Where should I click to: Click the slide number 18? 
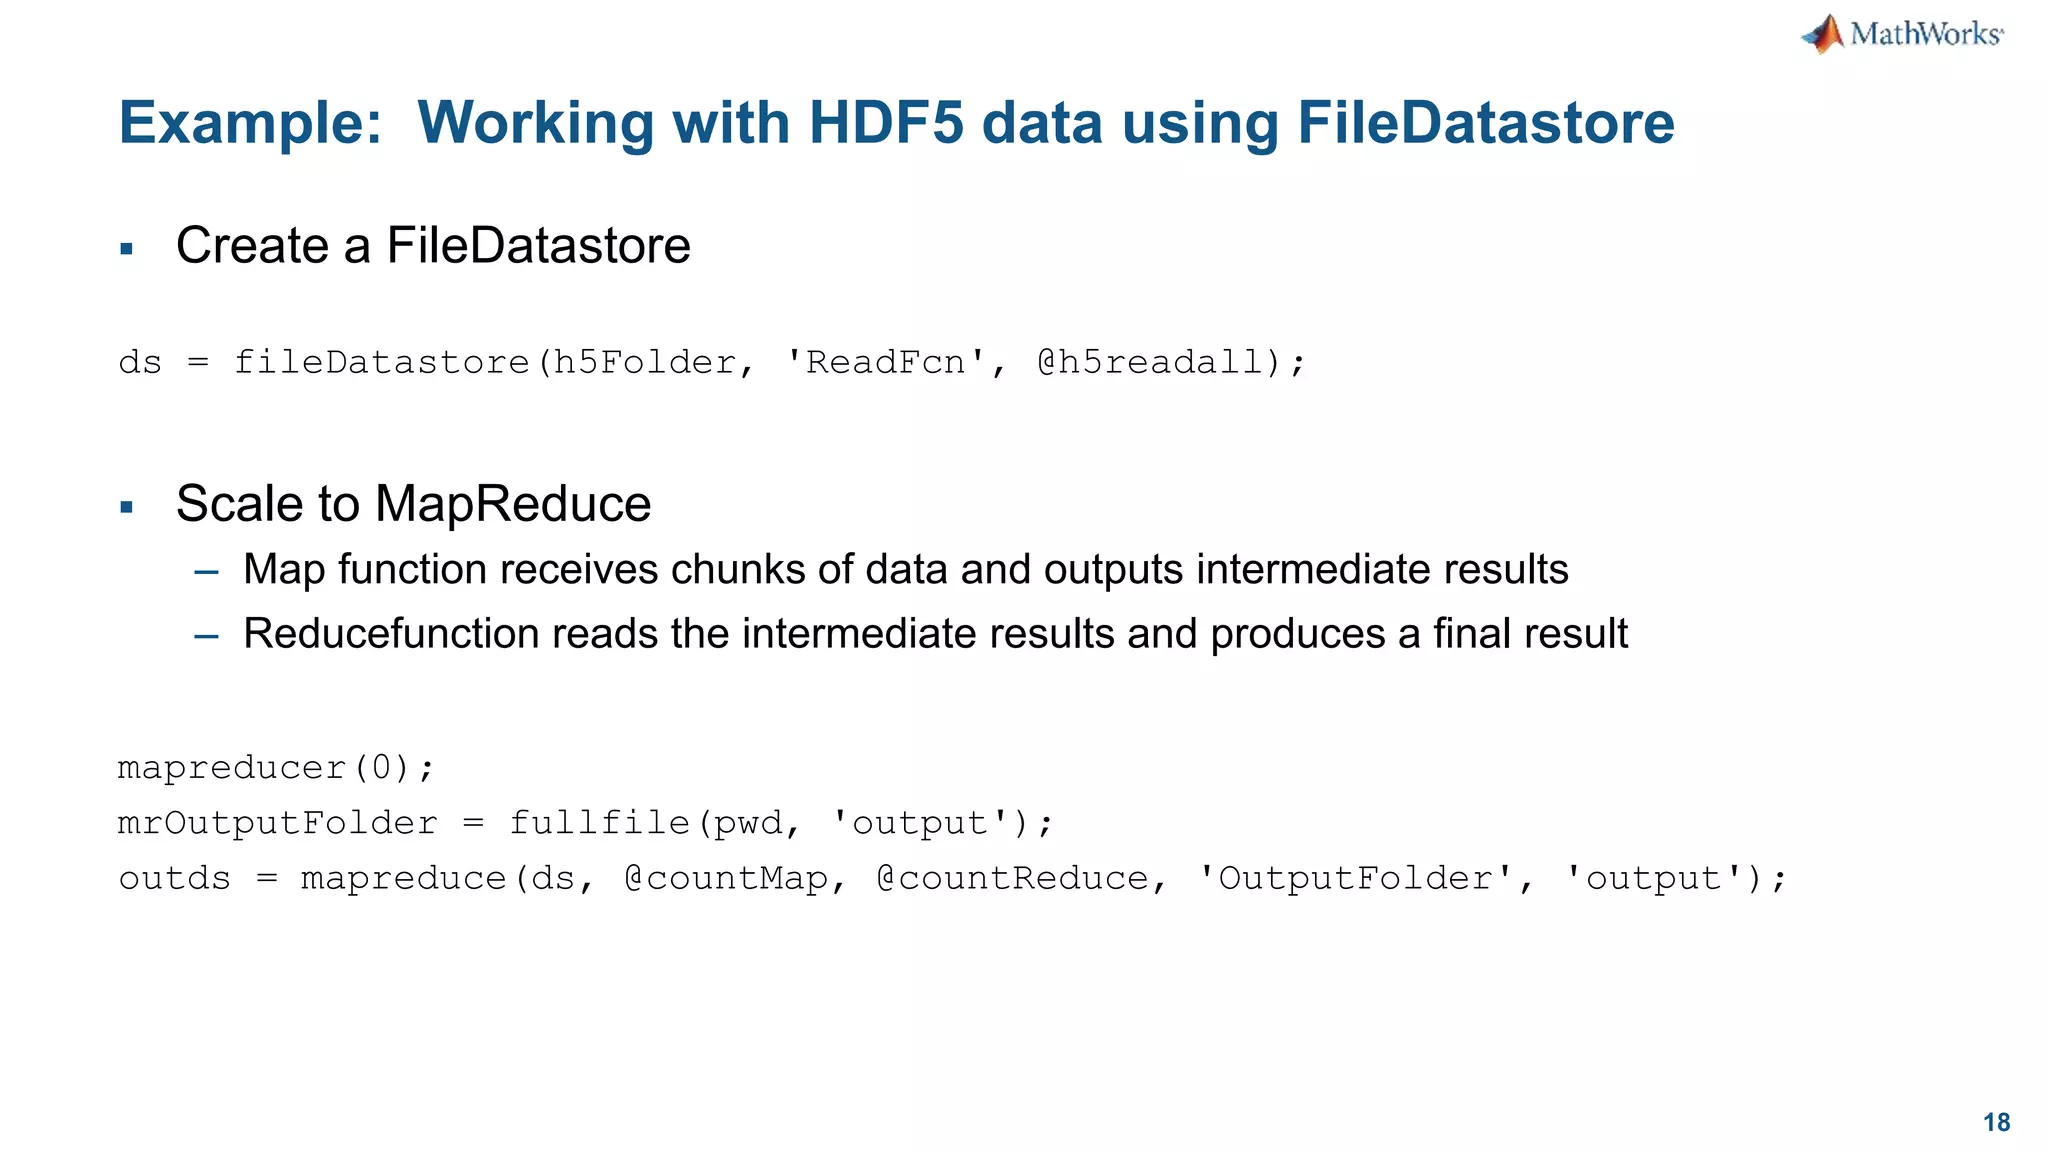pyautogui.click(x=1996, y=1122)
